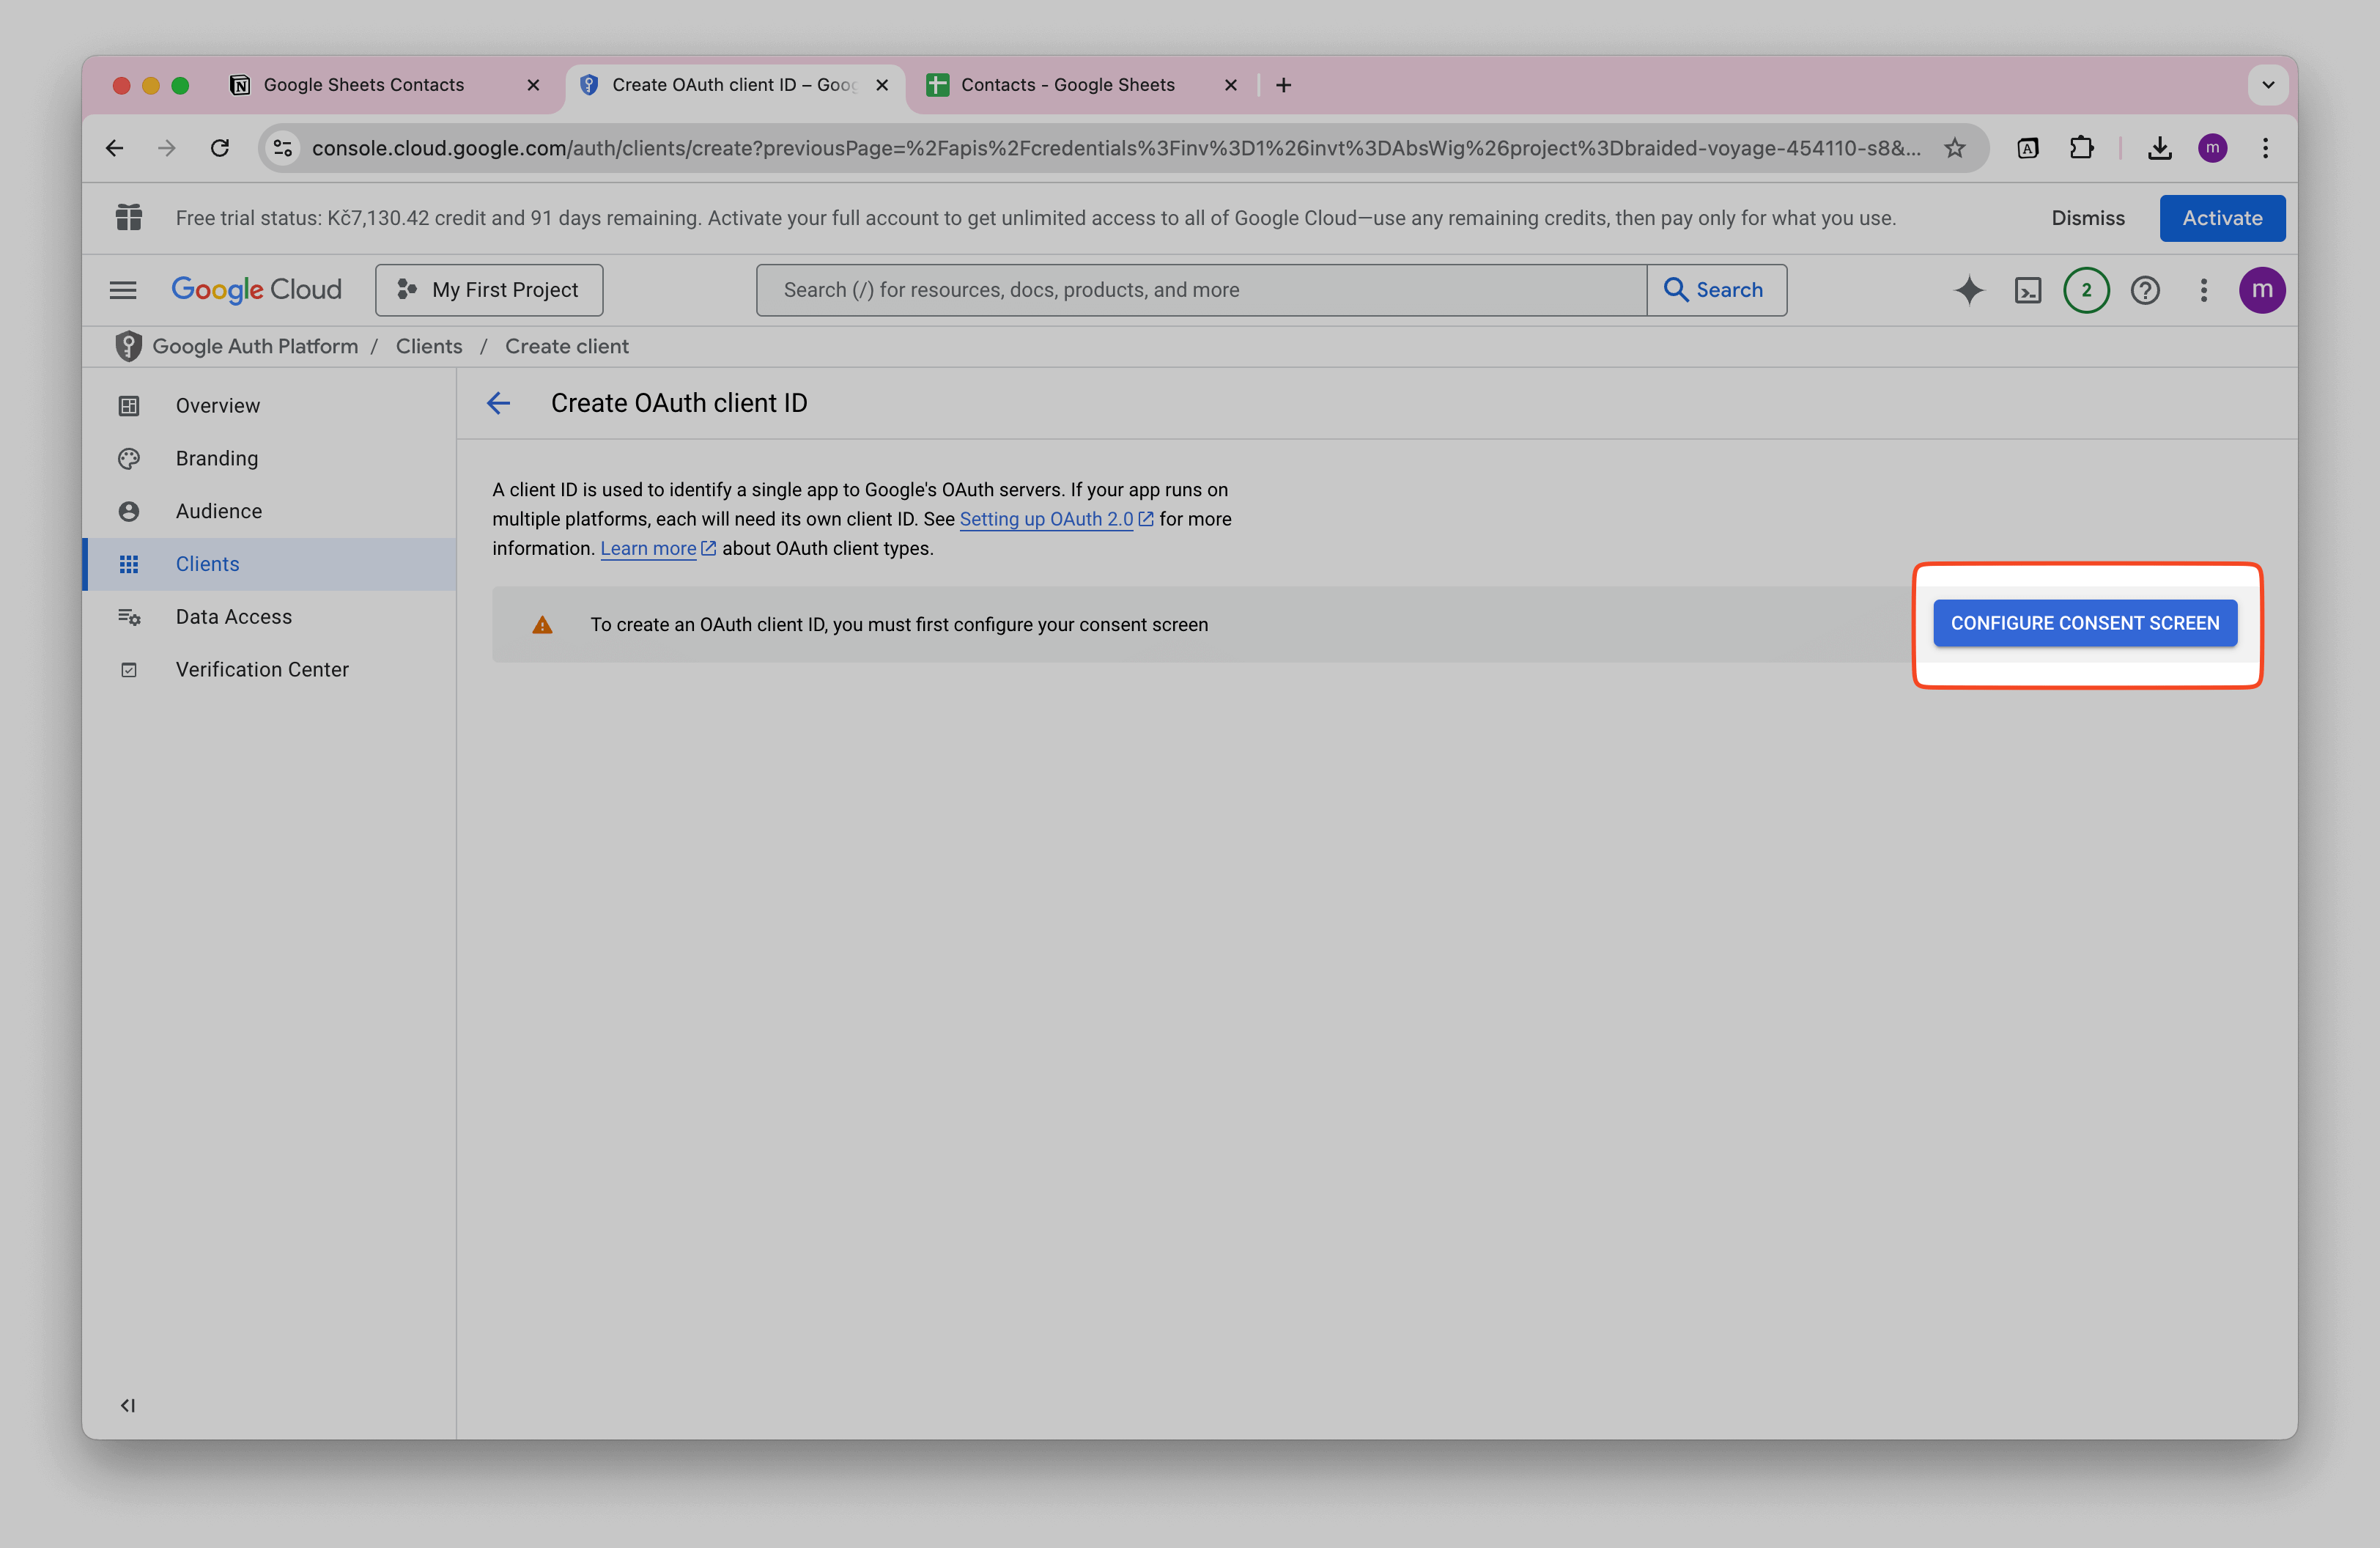The height and width of the screenshot is (1548, 2380).
Task: Click the resources search input field
Action: [1200, 290]
